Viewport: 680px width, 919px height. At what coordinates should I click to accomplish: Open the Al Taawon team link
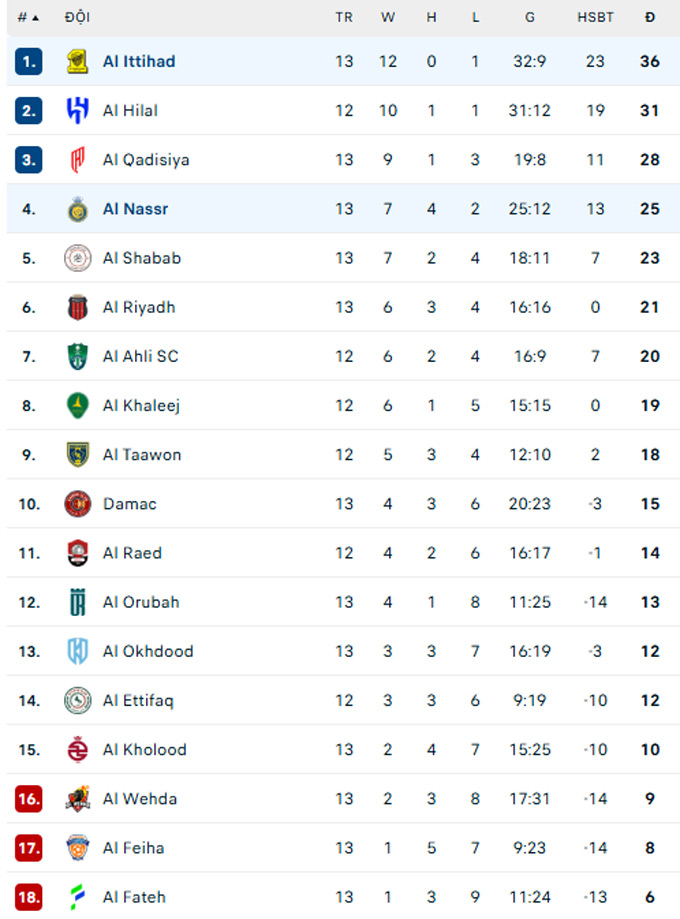point(142,455)
